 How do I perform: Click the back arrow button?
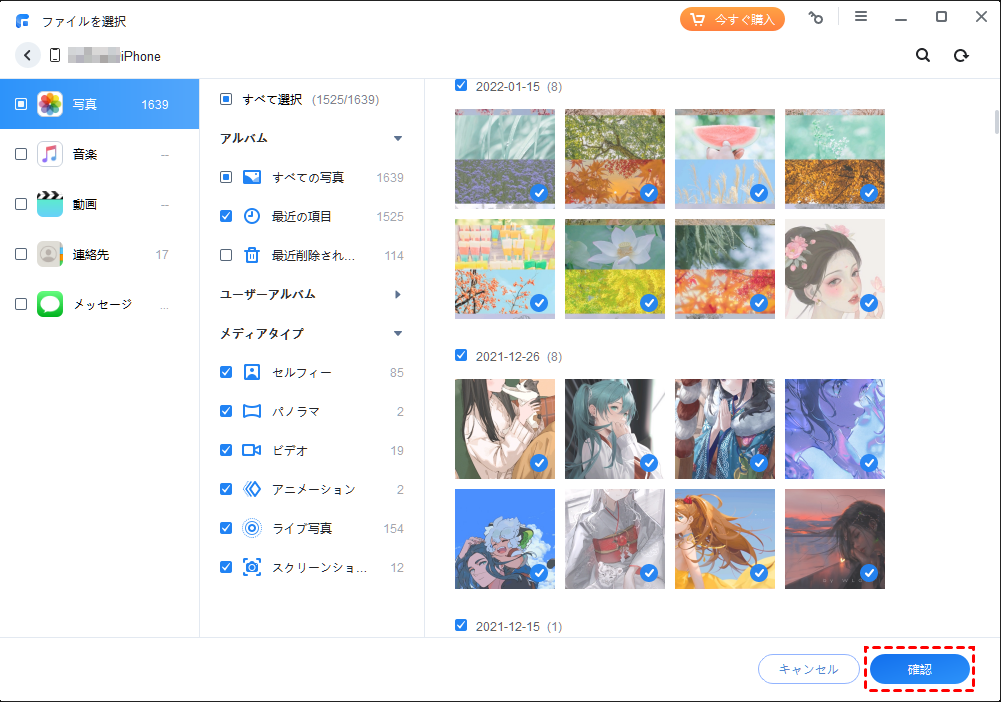[27, 56]
